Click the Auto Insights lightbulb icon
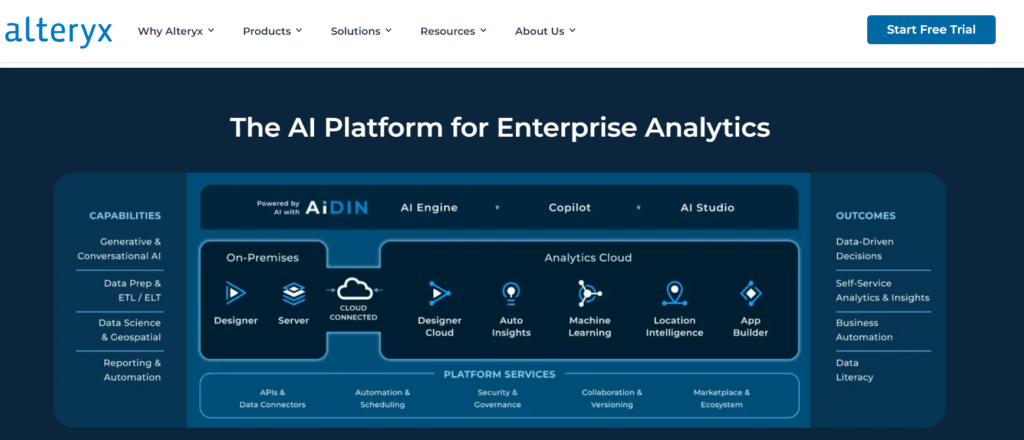 click(x=510, y=293)
